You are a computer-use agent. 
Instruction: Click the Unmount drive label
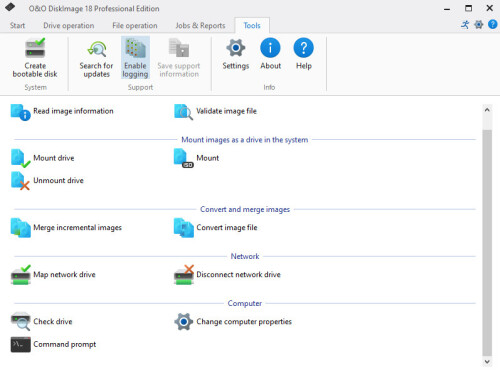[58, 180]
